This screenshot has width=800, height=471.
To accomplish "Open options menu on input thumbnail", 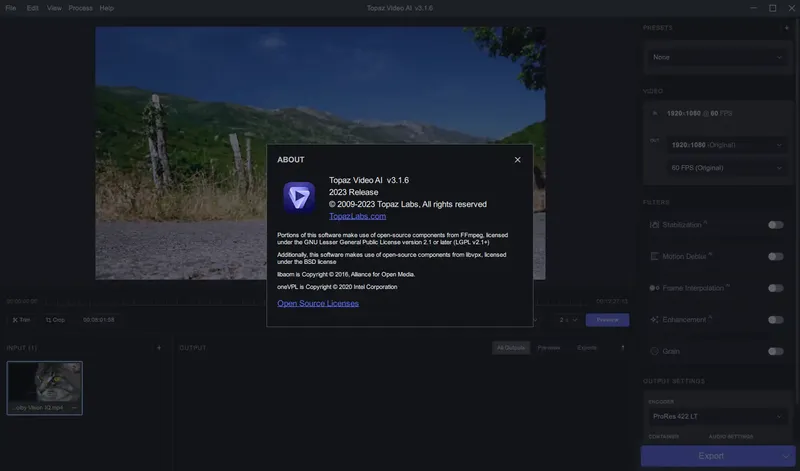I will pos(74,408).
